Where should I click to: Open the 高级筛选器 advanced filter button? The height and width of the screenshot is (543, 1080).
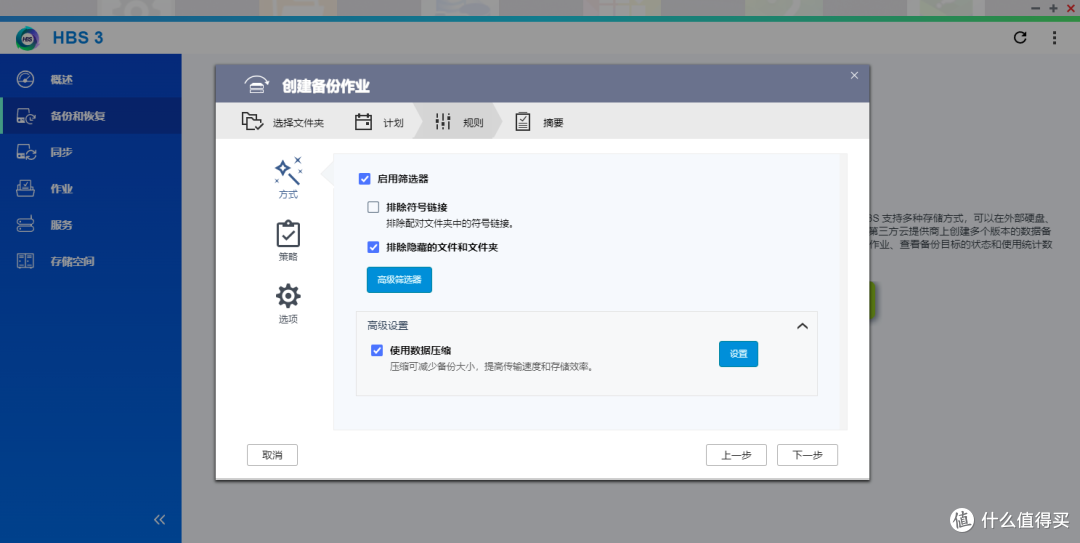[x=399, y=280]
